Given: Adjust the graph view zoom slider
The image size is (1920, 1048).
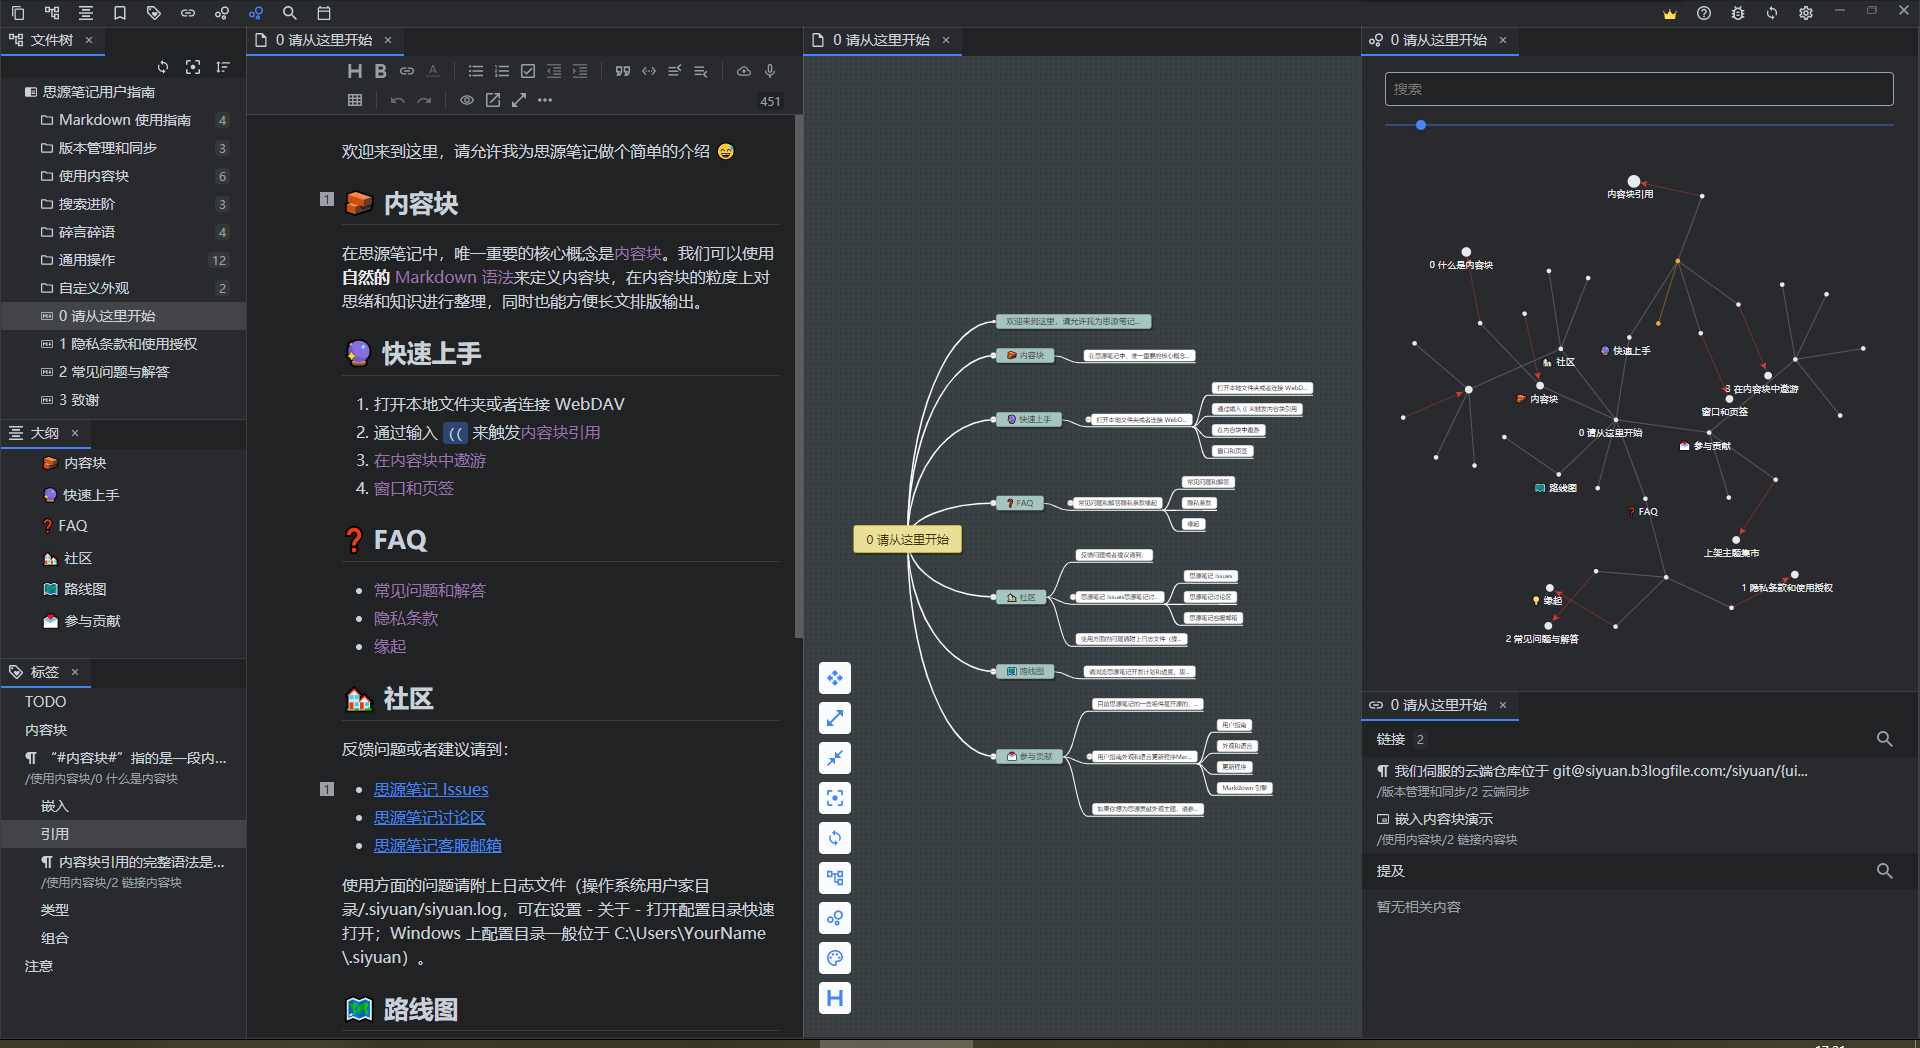Looking at the screenshot, I should pyautogui.click(x=1421, y=125).
